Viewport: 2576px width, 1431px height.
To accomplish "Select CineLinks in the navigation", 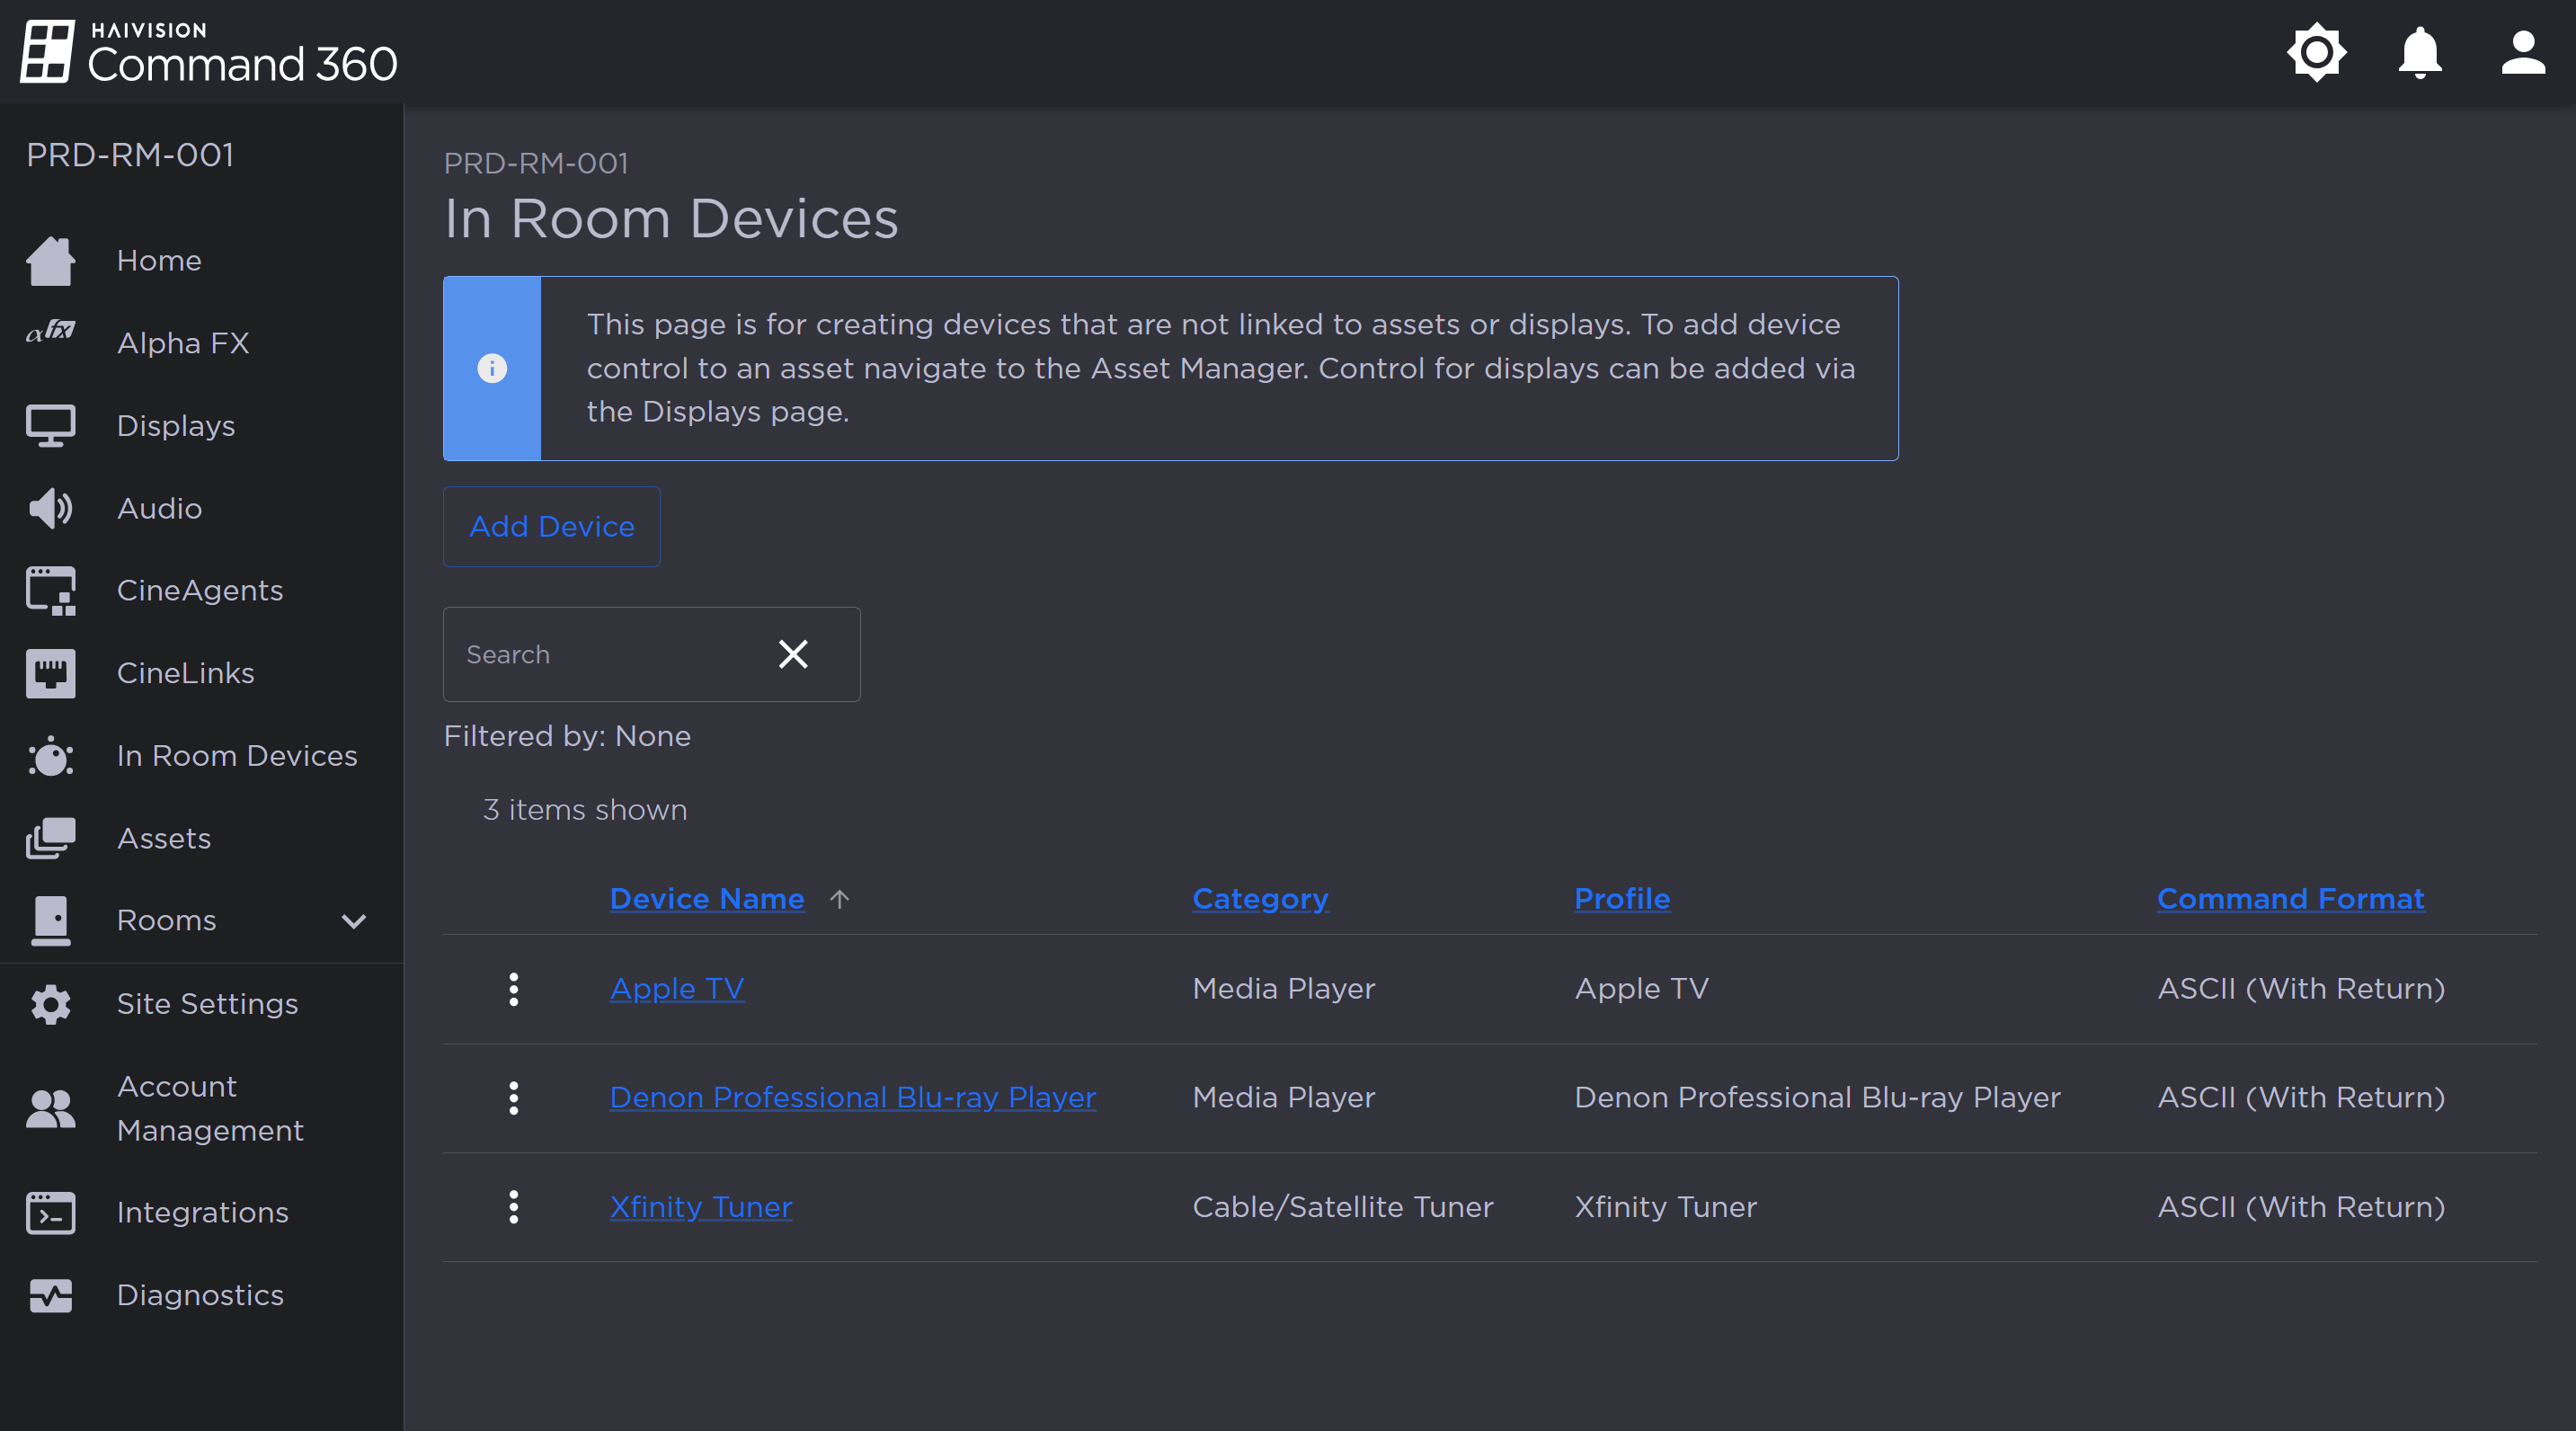I will click(x=186, y=672).
